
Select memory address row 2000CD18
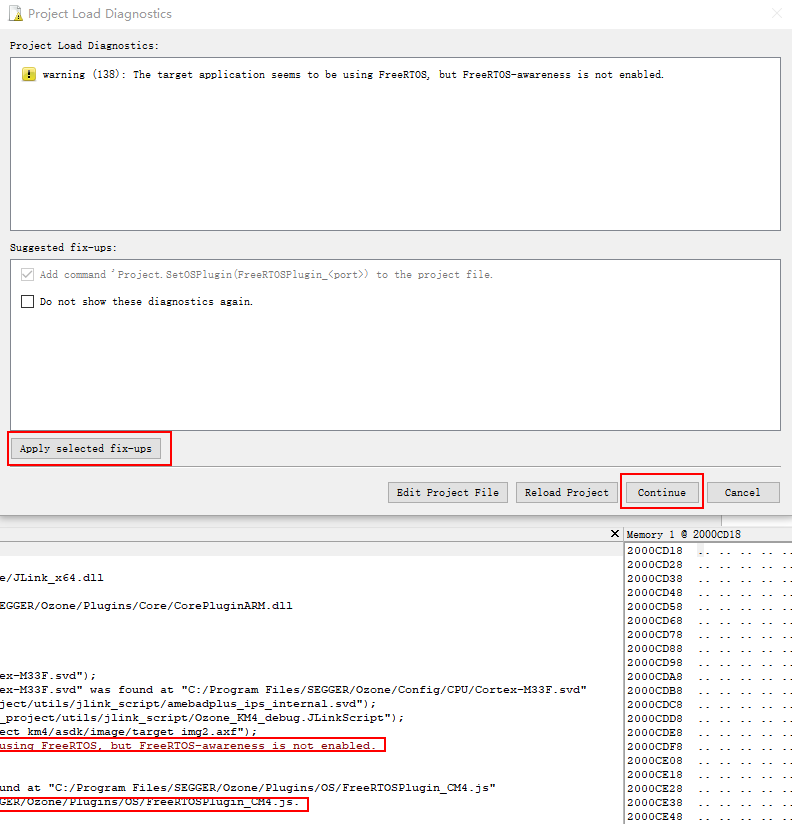pos(654,551)
